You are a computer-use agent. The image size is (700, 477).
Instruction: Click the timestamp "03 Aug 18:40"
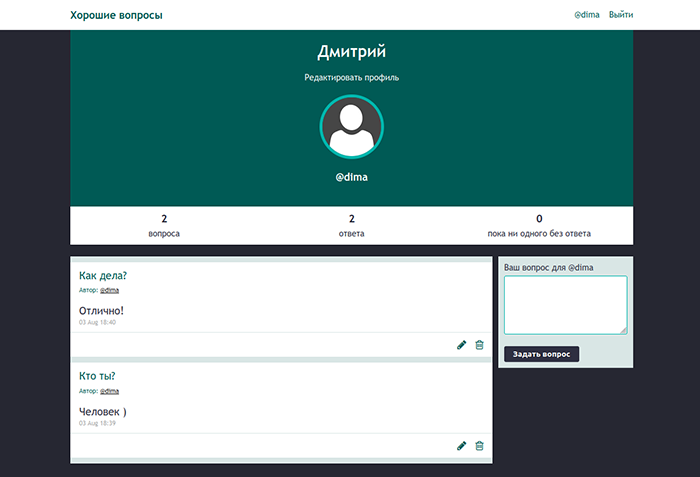click(97, 322)
